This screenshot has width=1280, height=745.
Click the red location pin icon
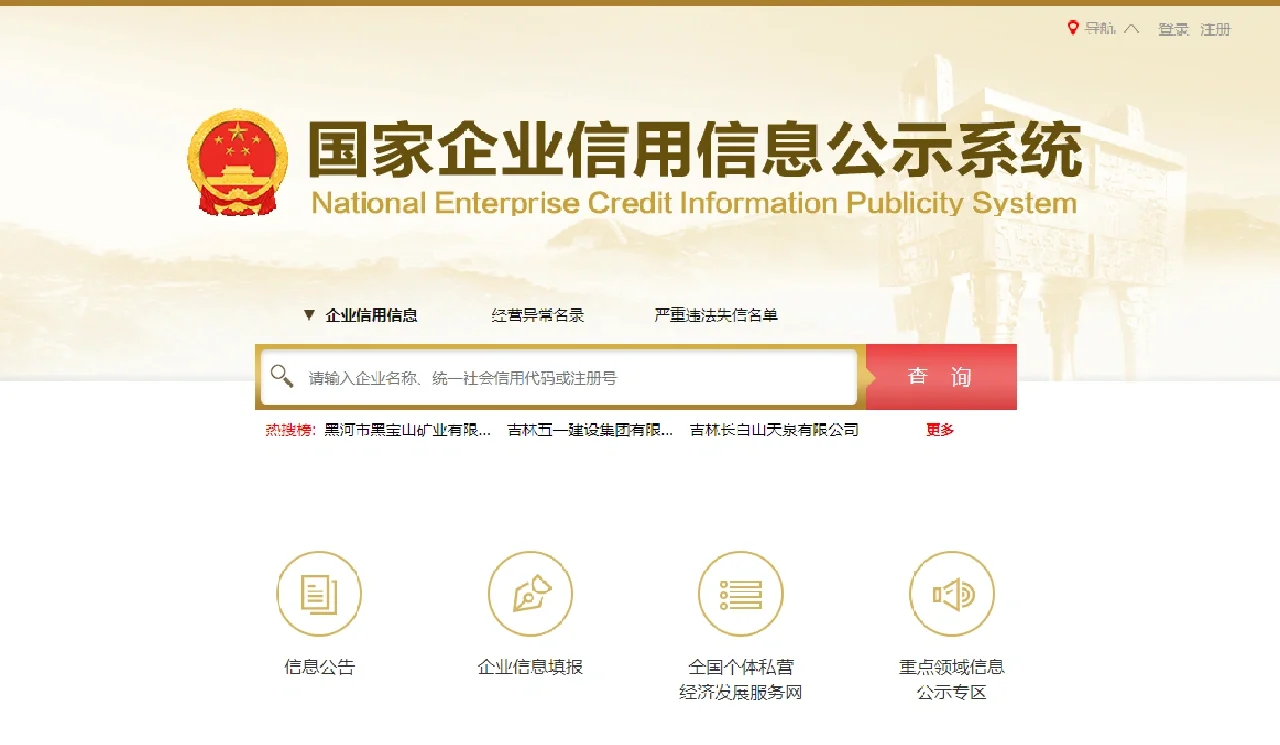(1073, 28)
